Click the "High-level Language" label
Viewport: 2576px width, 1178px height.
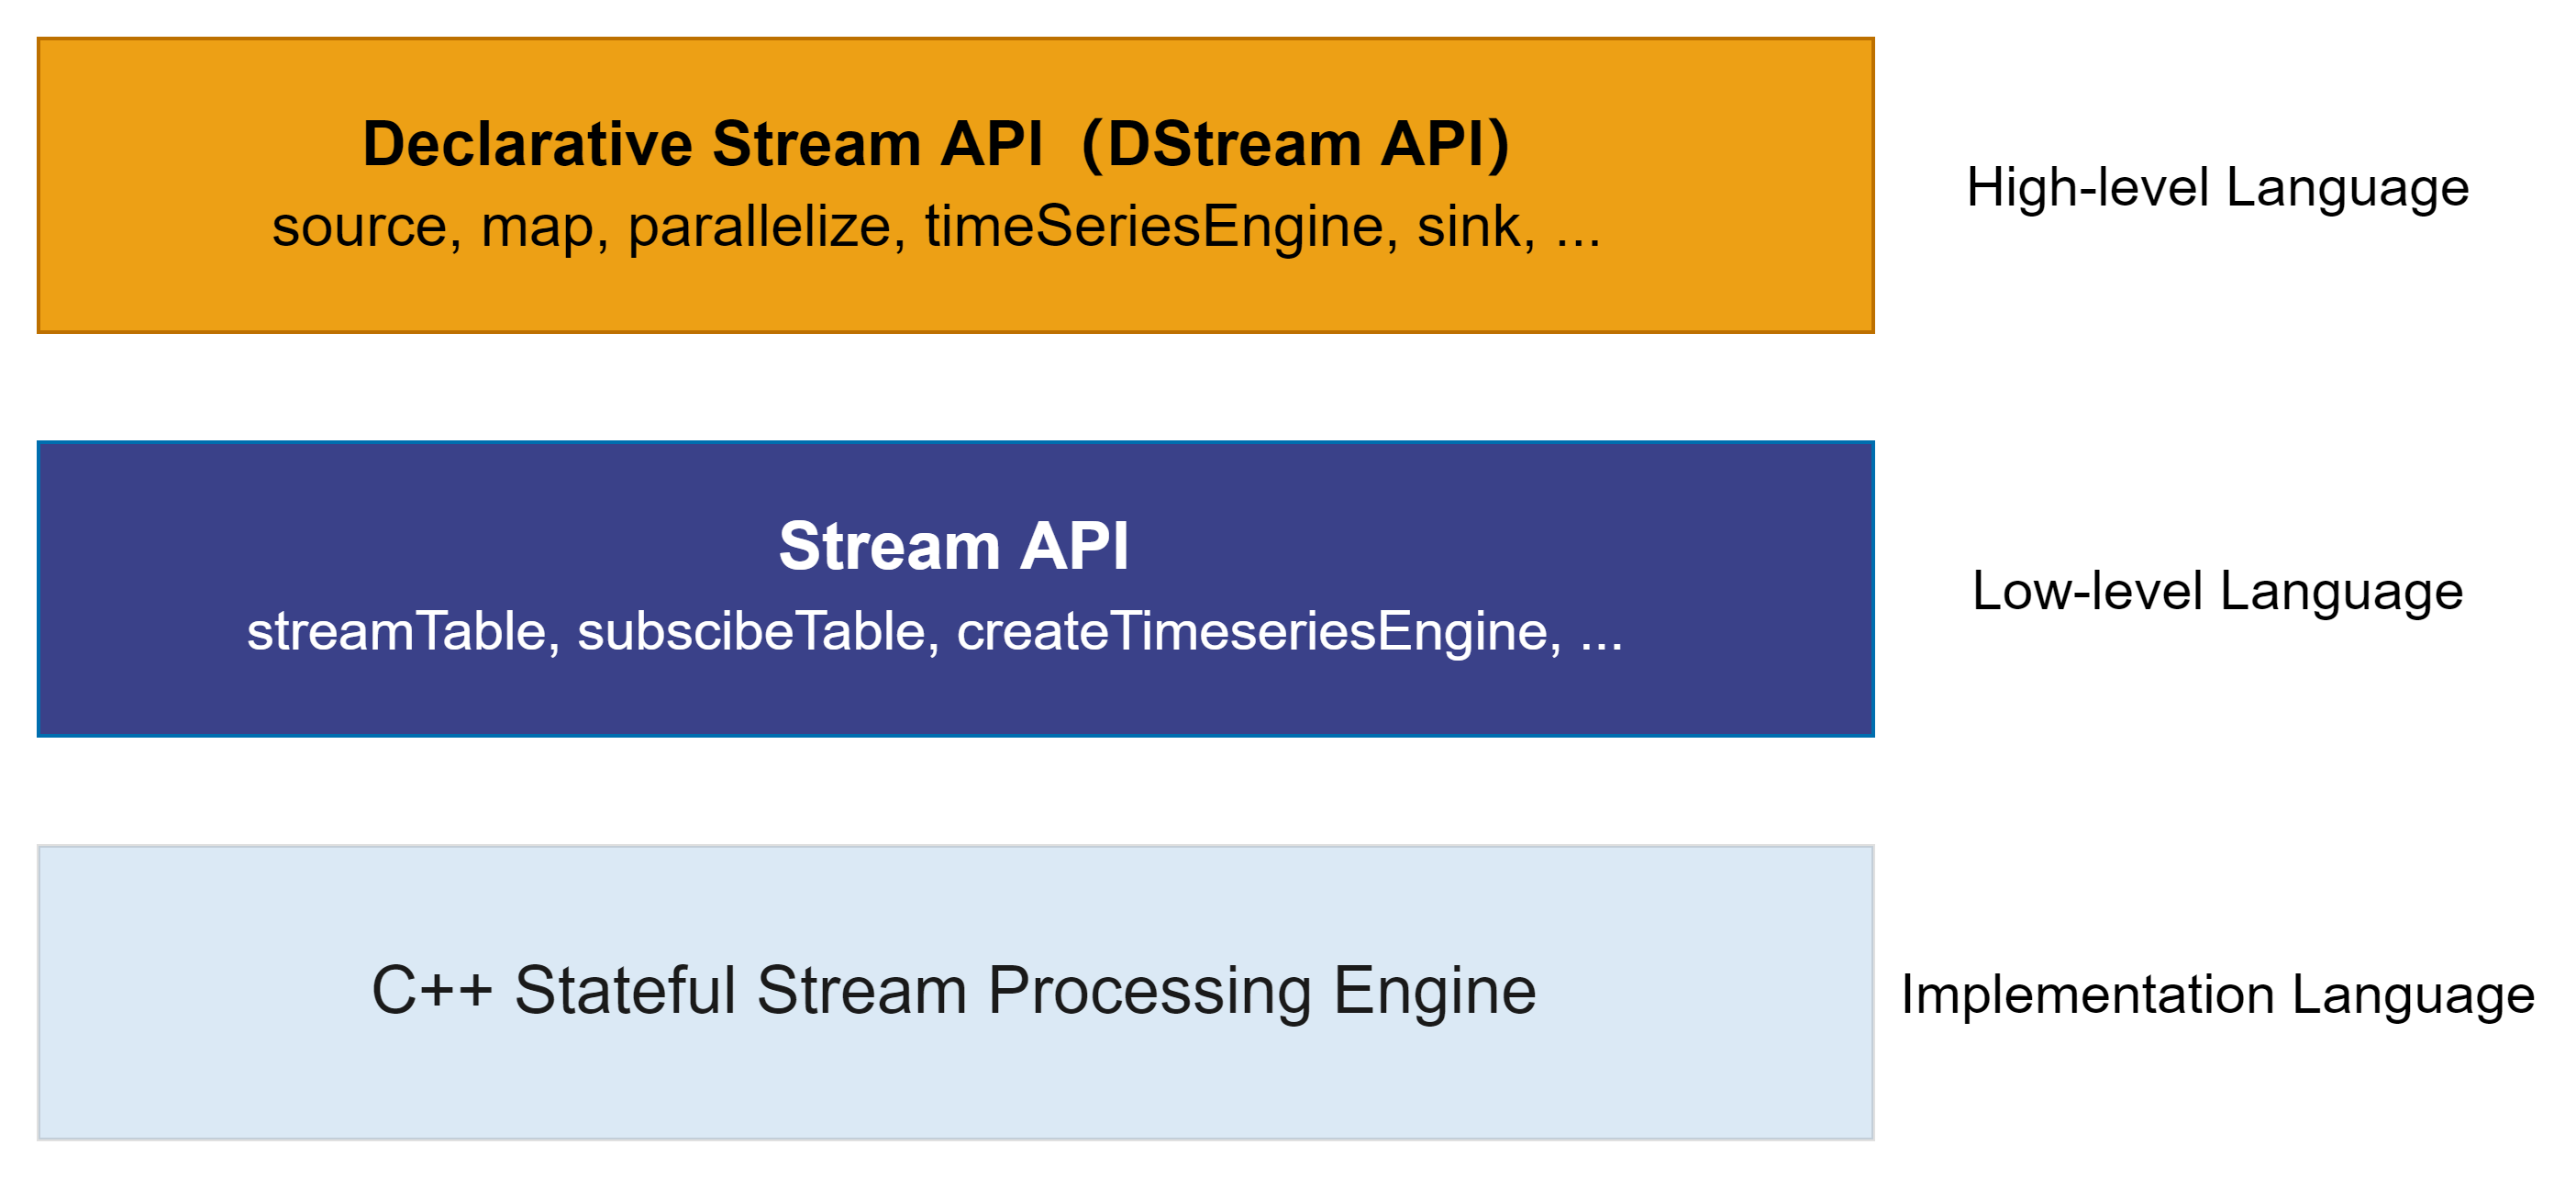(x=2217, y=188)
